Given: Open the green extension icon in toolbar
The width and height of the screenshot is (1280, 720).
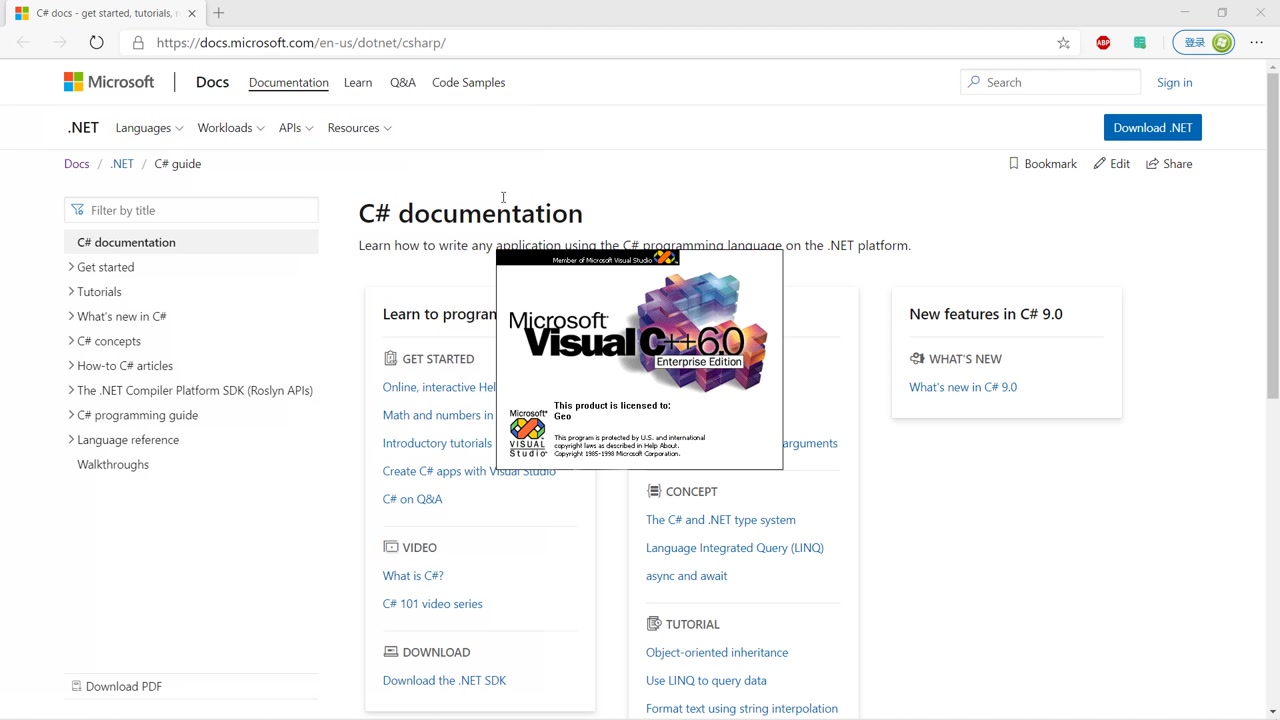Looking at the screenshot, I should click(1139, 43).
